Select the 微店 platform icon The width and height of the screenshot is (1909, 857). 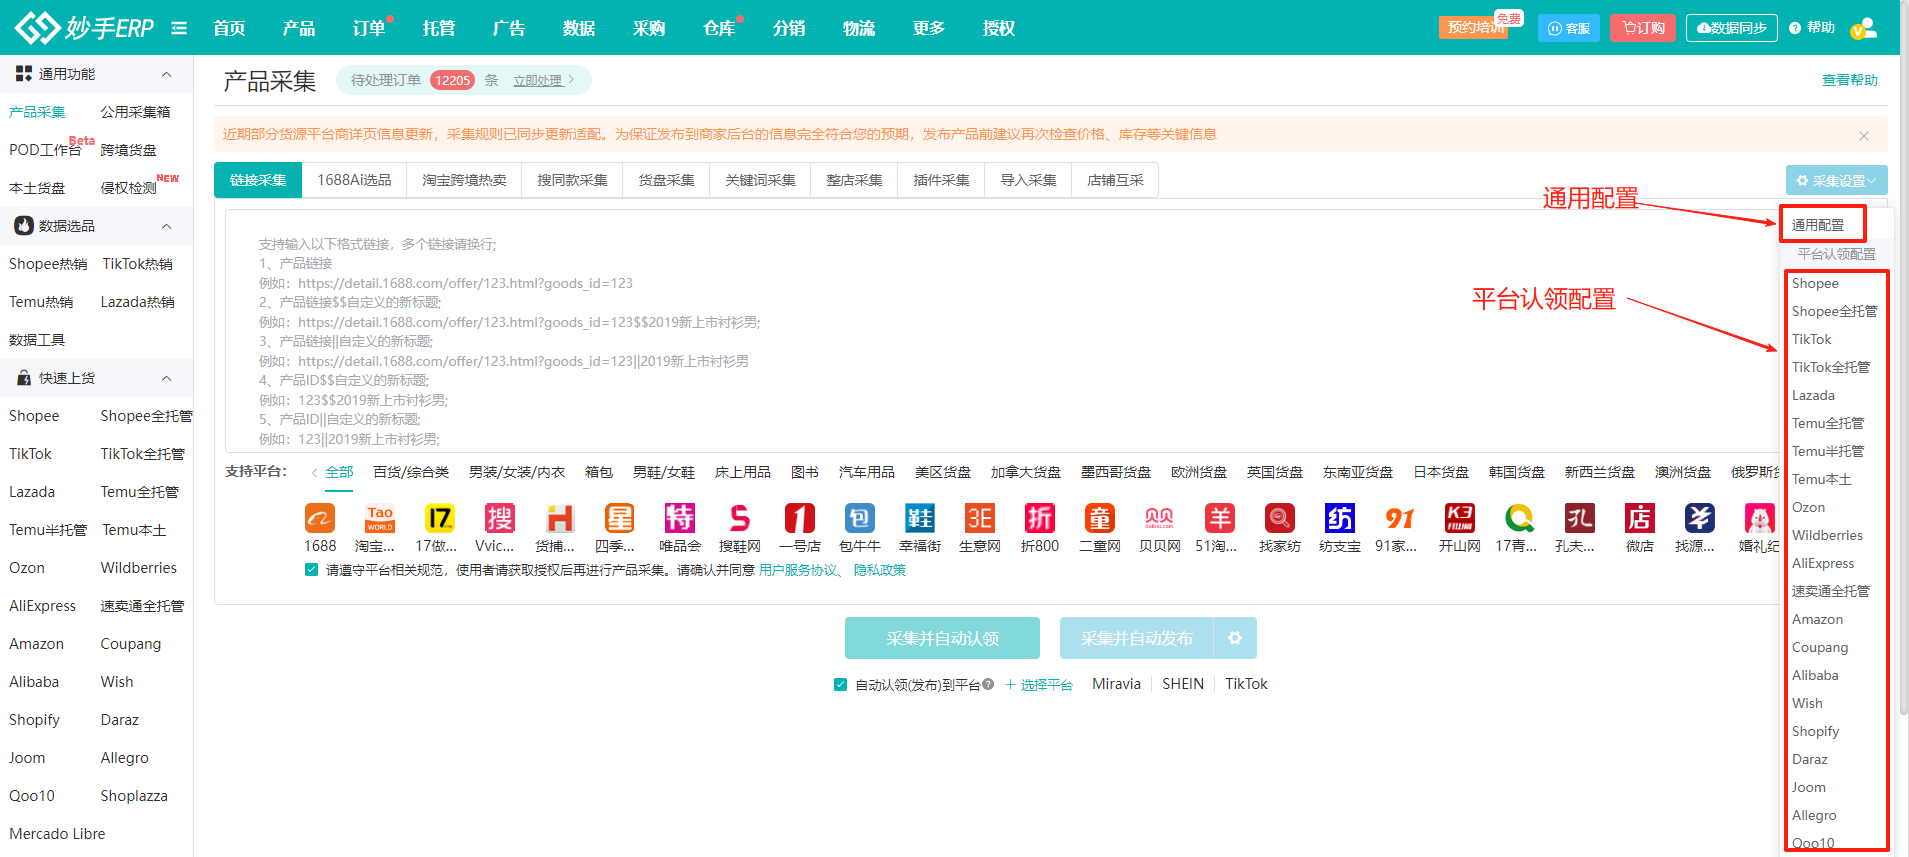tap(1640, 518)
